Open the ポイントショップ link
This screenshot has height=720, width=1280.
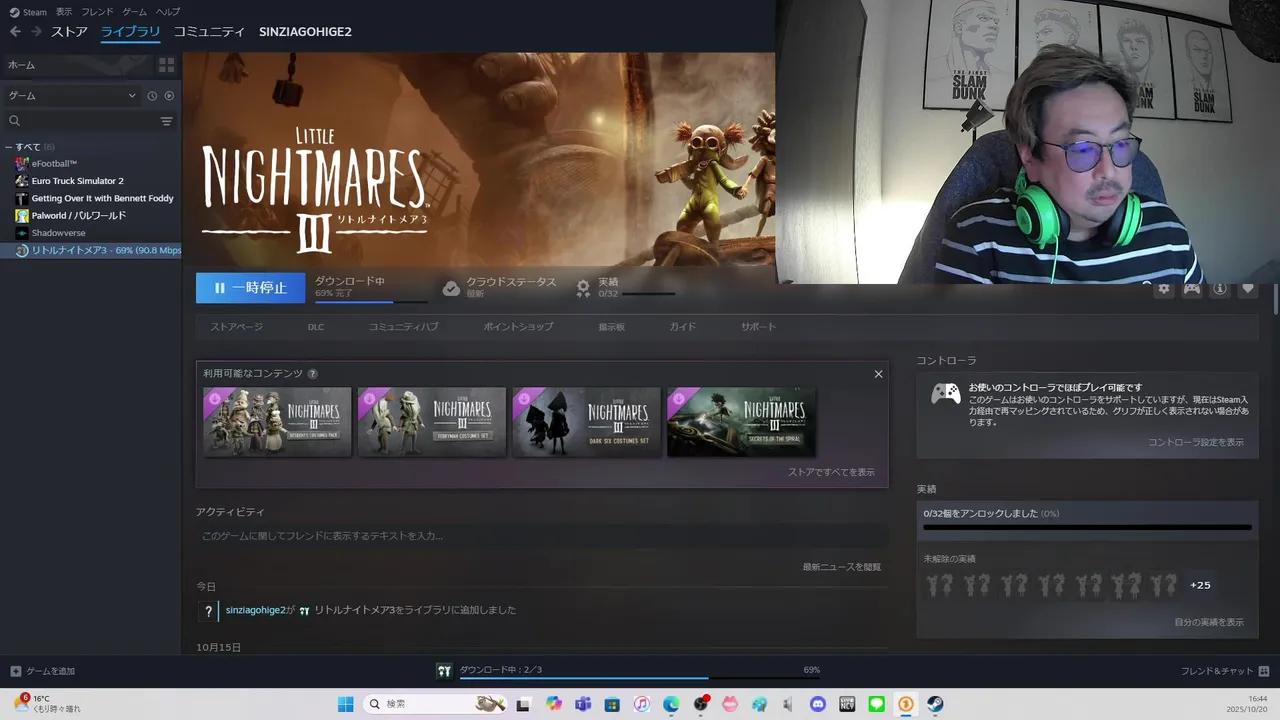[518, 327]
